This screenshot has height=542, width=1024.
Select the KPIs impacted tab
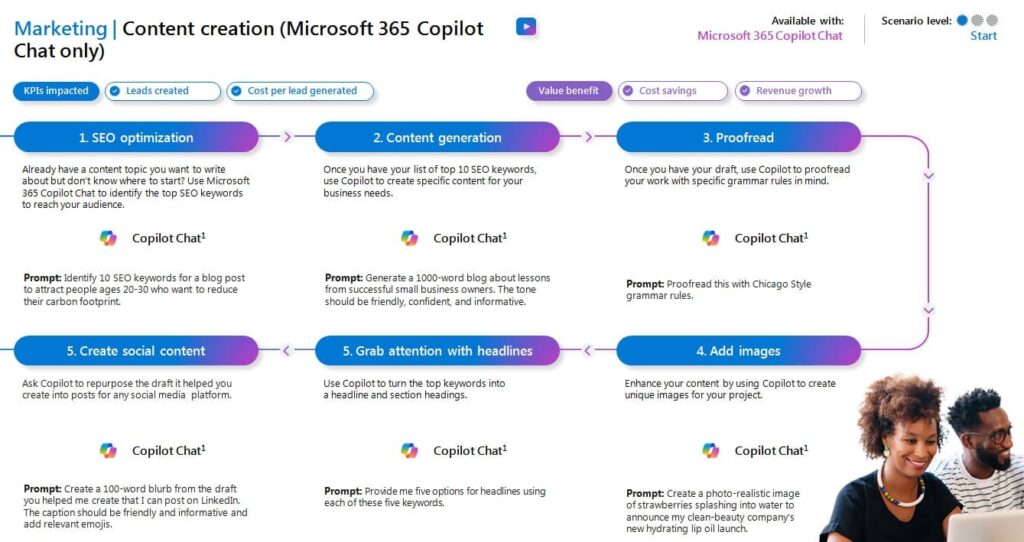click(56, 91)
